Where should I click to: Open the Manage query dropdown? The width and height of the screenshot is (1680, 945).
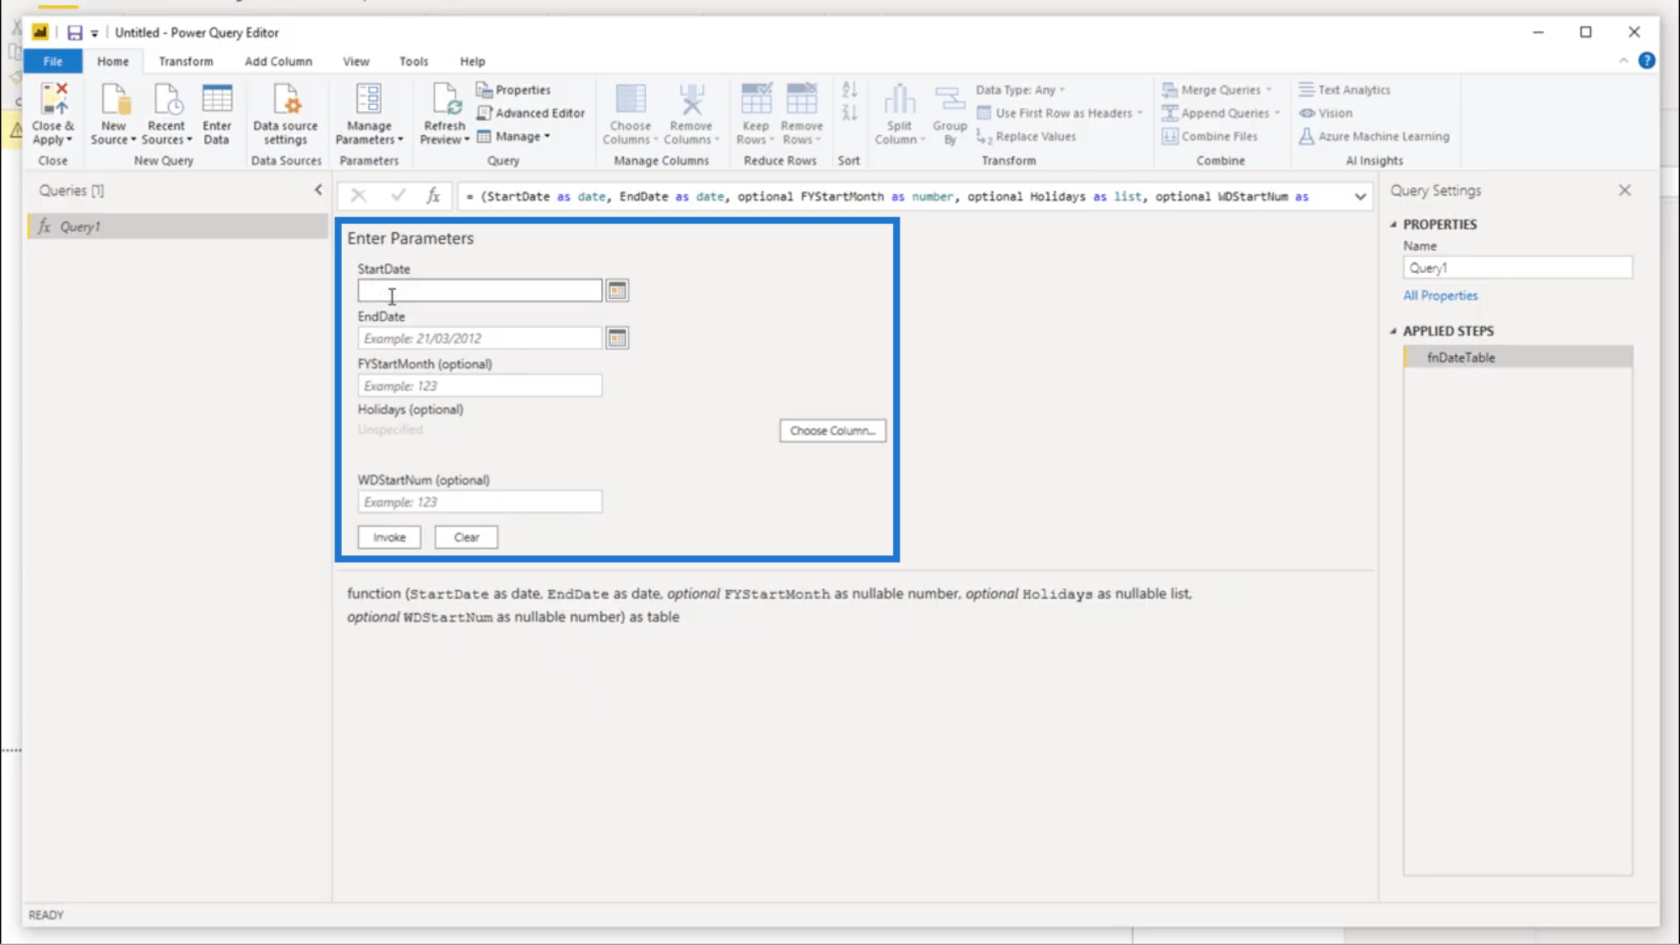(514, 137)
